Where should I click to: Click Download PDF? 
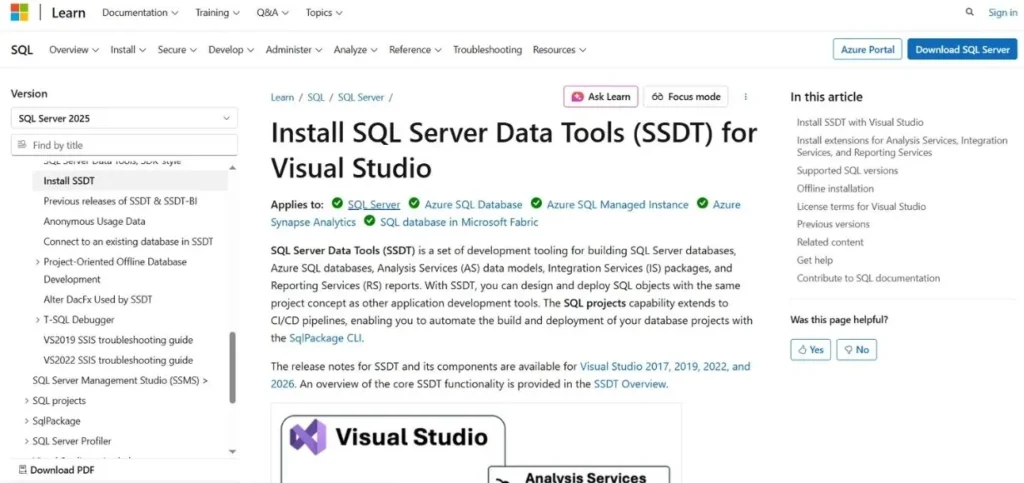56,470
